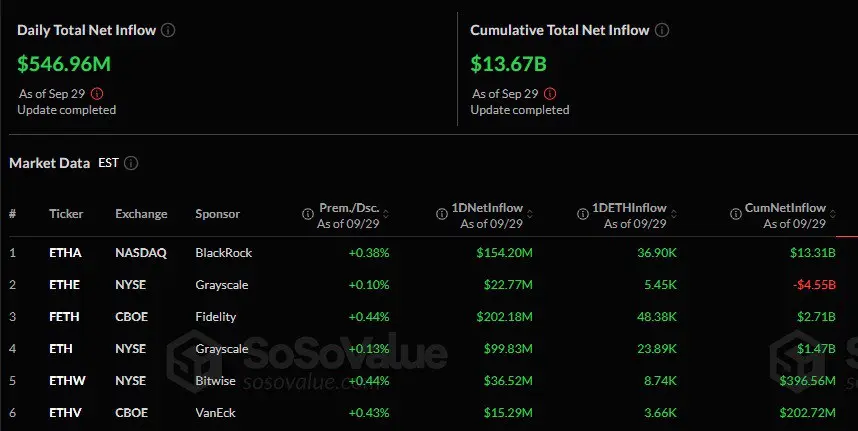Click info icon beside CumNetInflow column
858x431 pixels.
pos(736,214)
